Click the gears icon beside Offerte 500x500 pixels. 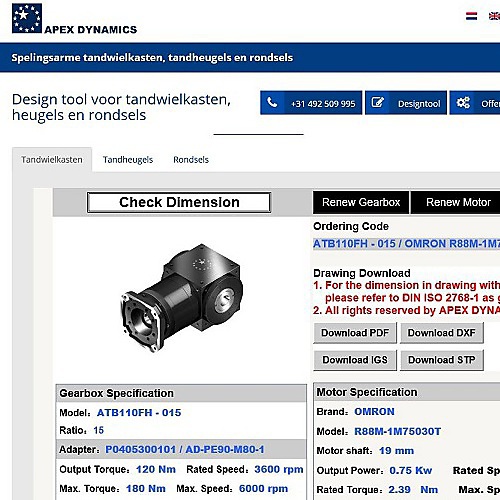point(463,103)
